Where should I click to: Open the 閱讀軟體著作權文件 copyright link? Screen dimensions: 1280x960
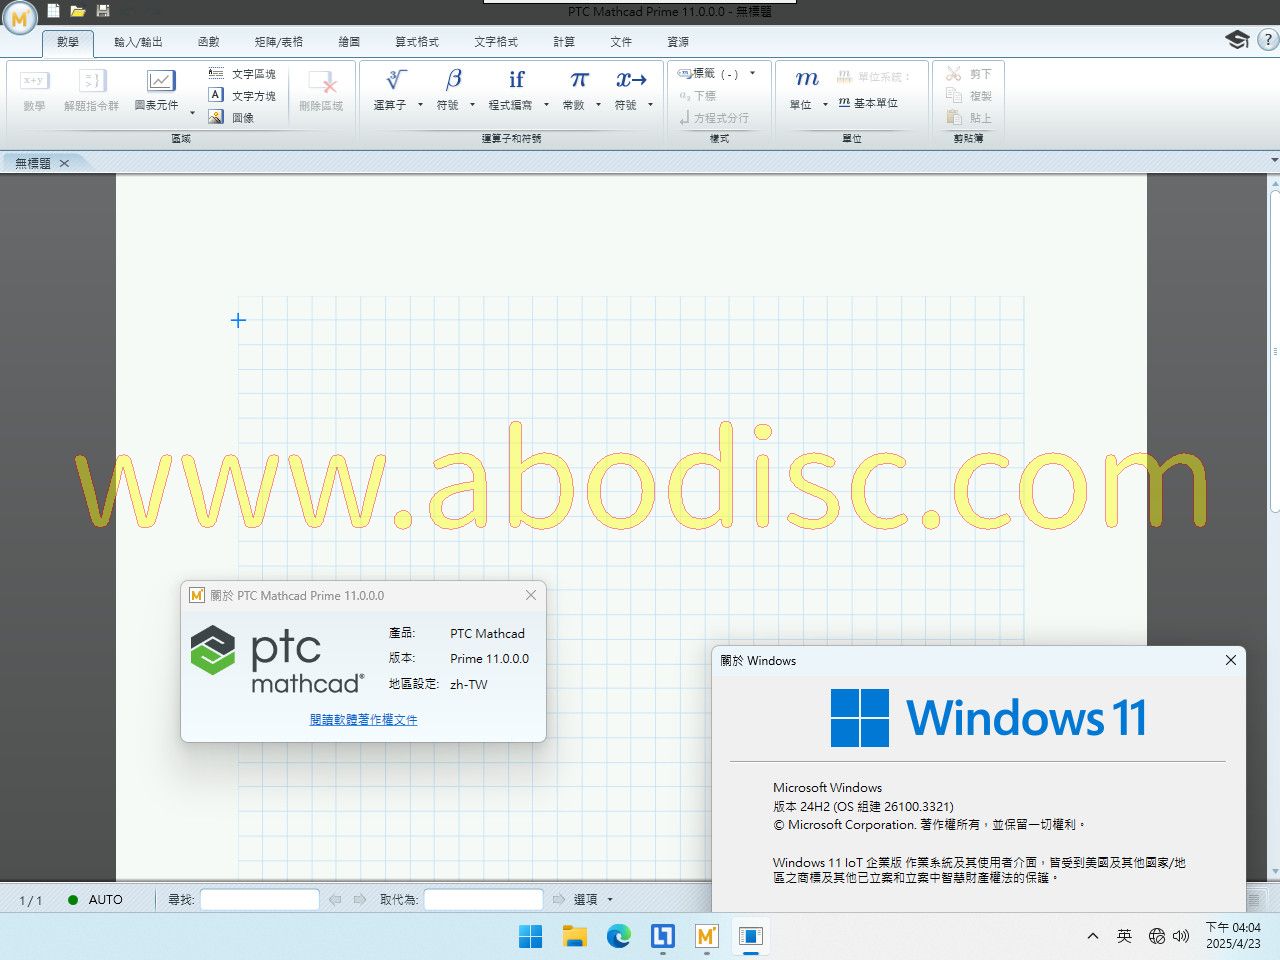[364, 719]
